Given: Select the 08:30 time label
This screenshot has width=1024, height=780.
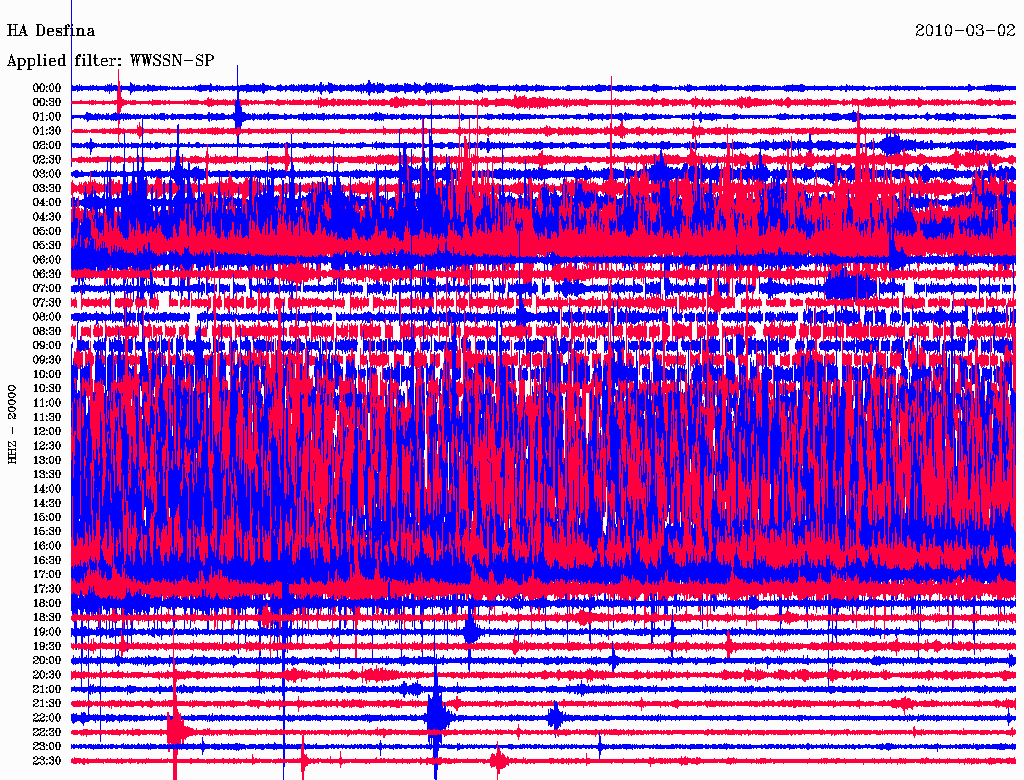Looking at the screenshot, I should pos(47,331).
